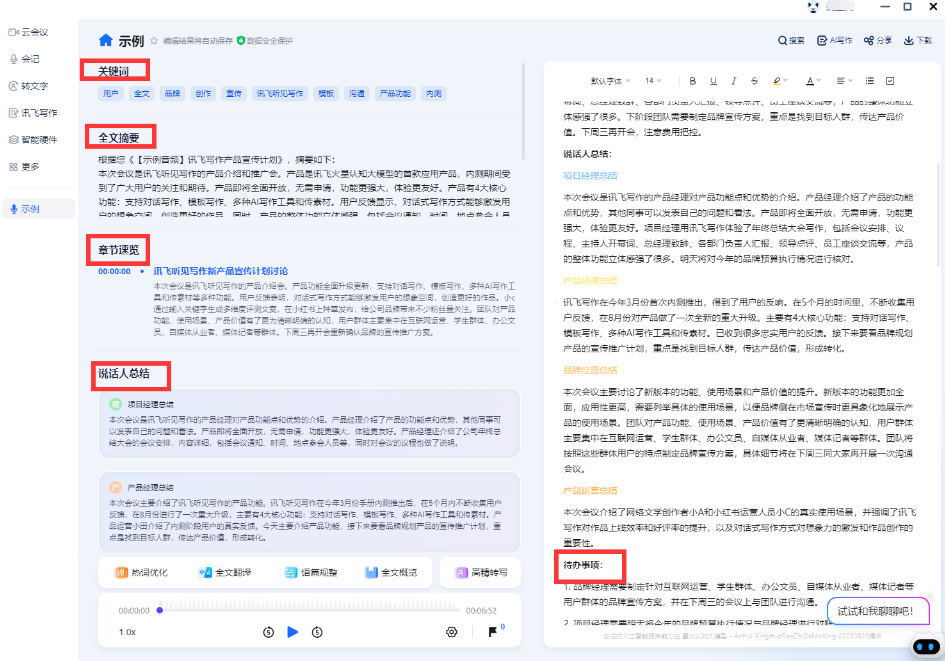This screenshot has height=661, width=945.
Task: Click the home icon beside 示例
Action: coord(105,40)
